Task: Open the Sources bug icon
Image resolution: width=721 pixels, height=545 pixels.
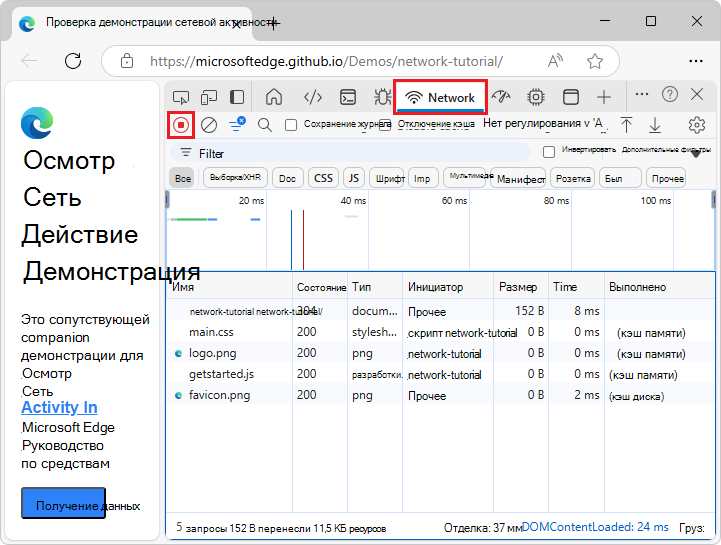Action: point(382,97)
